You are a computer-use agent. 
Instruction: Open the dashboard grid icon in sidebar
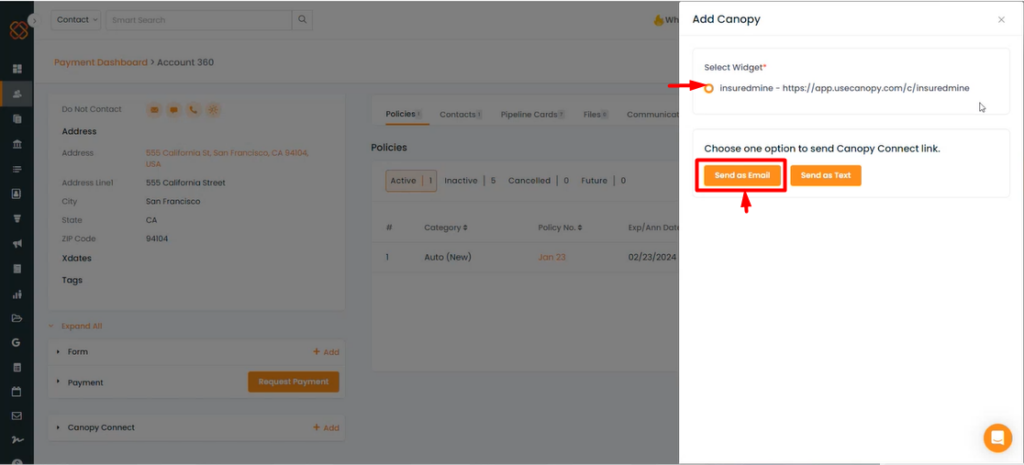18,69
